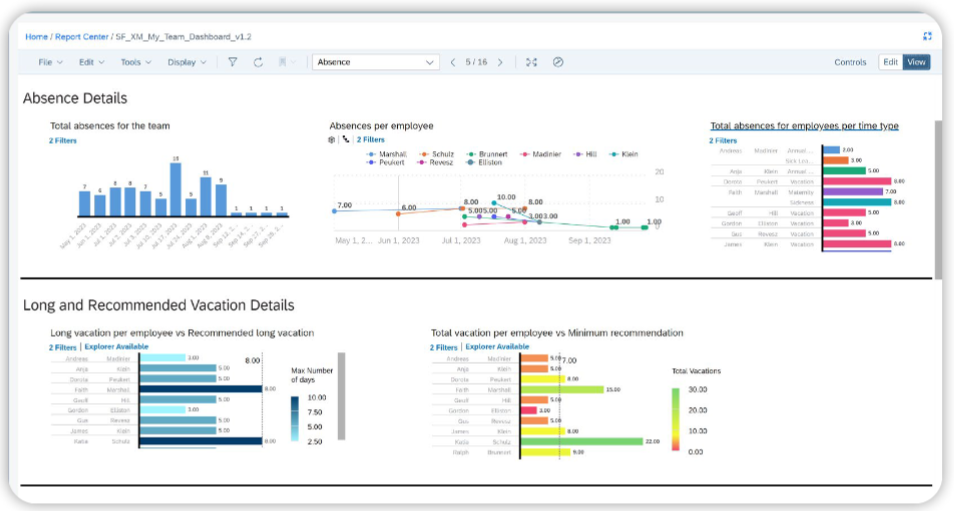Click the fullscreen icon beside page navigation
This screenshot has height=511, width=954.
click(531, 62)
